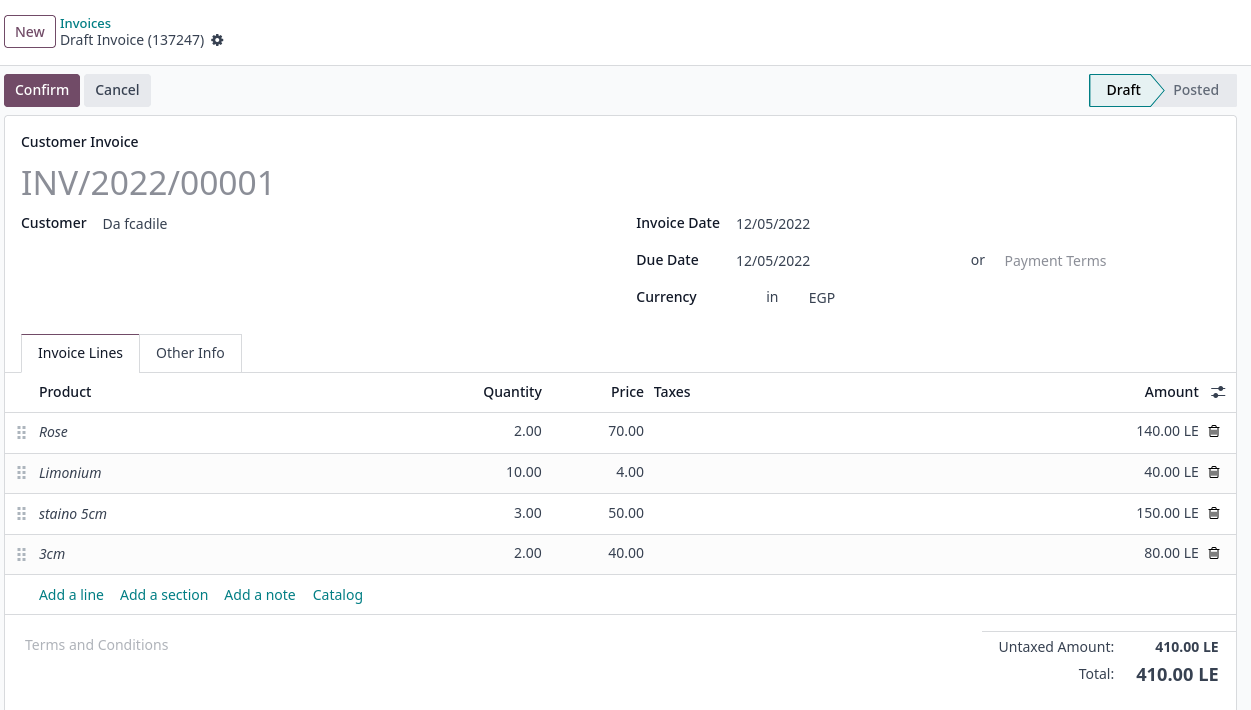Confirm the draft invoice
Image resolution: width=1251 pixels, height=710 pixels.
point(42,90)
